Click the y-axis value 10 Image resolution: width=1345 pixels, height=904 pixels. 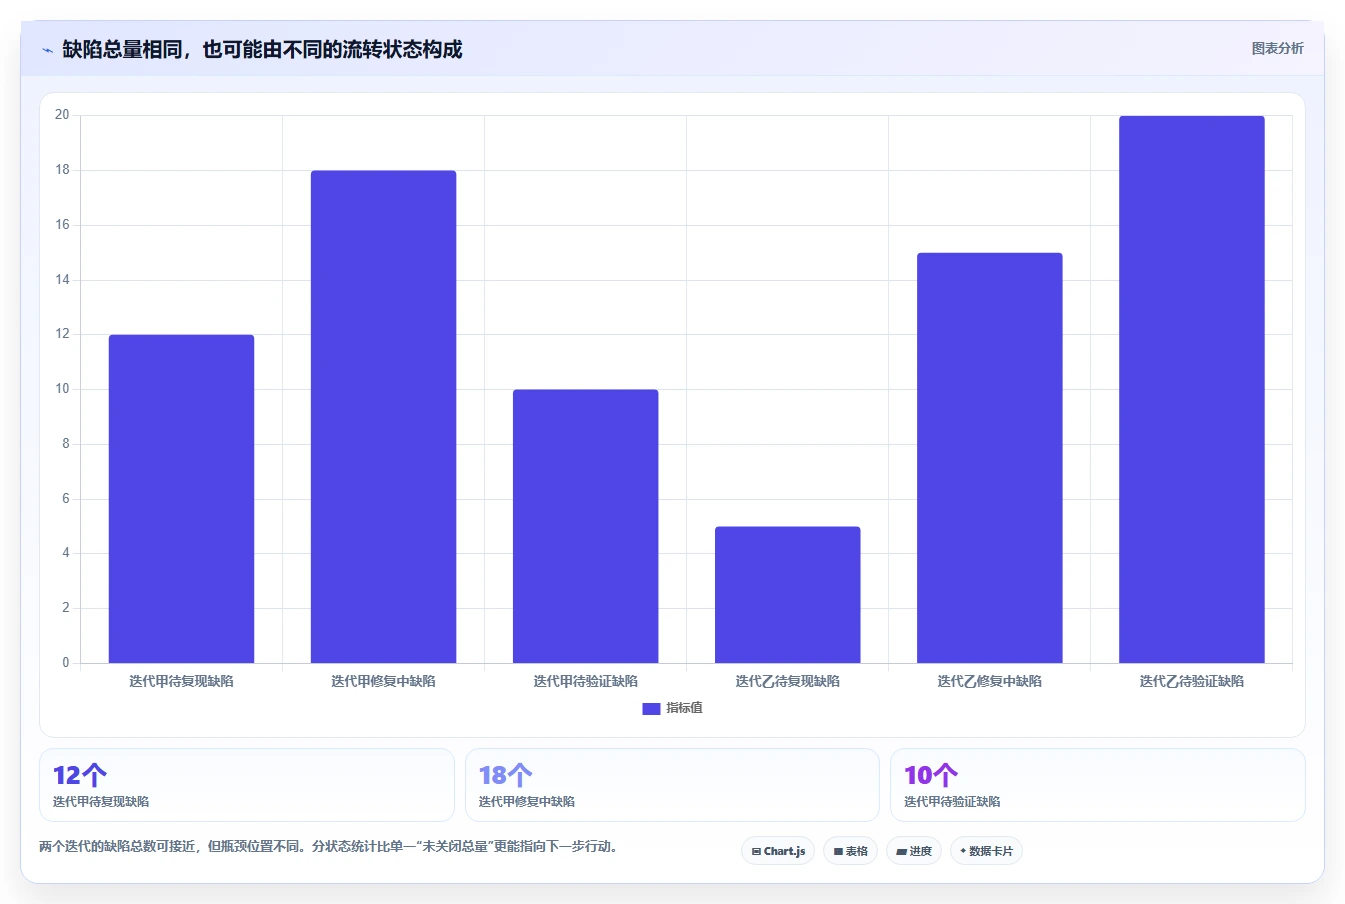click(x=62, y=389)
